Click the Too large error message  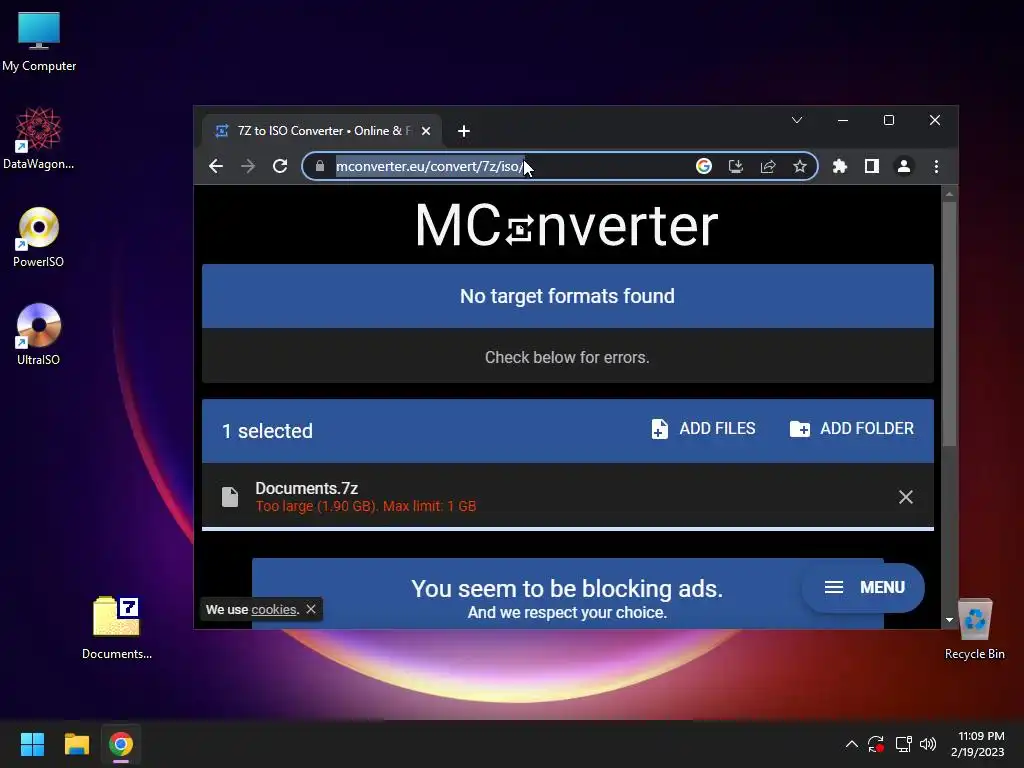point(366,506)
